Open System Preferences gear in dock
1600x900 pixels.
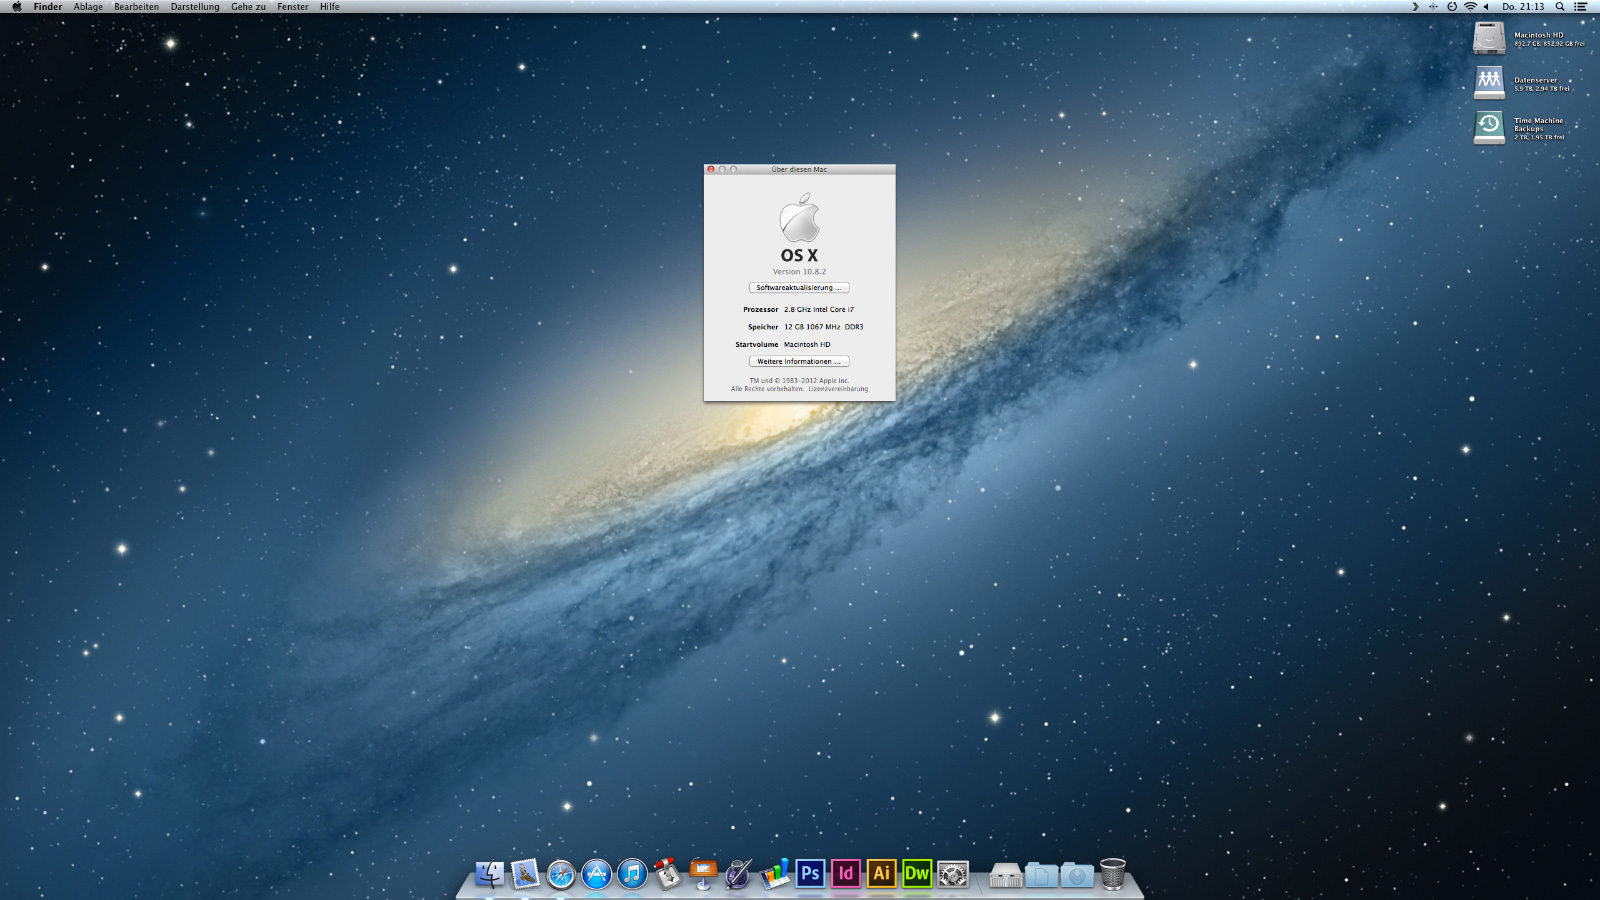[x=953, y=875]
